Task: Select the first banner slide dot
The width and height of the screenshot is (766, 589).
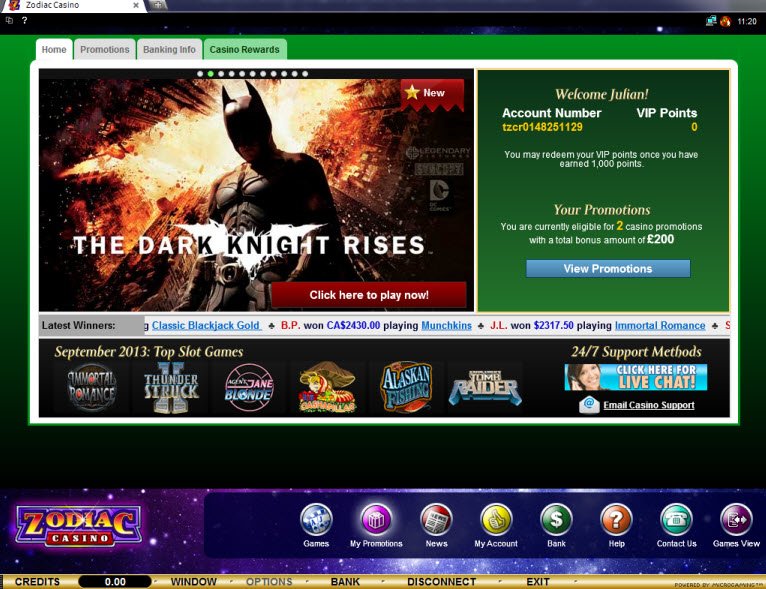Action: pos(200,74)
